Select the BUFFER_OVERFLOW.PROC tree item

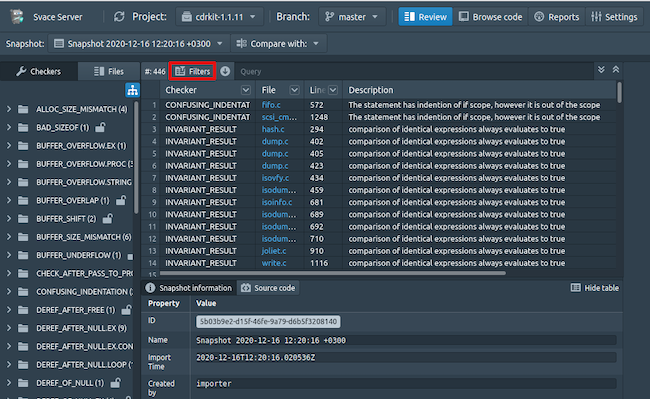click(x=85, y=164)
